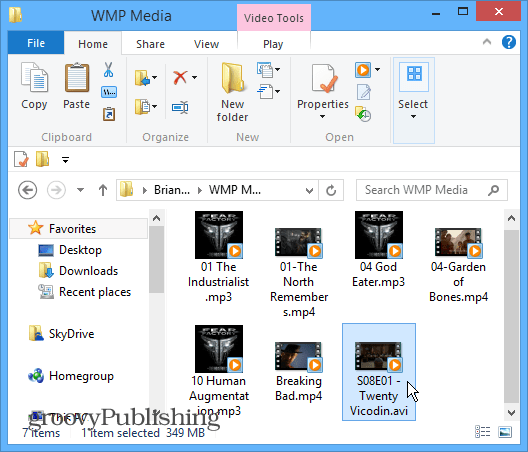The width and height of the screenshot is (528, 452).
Task: Switch to large thumbnails view icon
Action: click(505, 432)
